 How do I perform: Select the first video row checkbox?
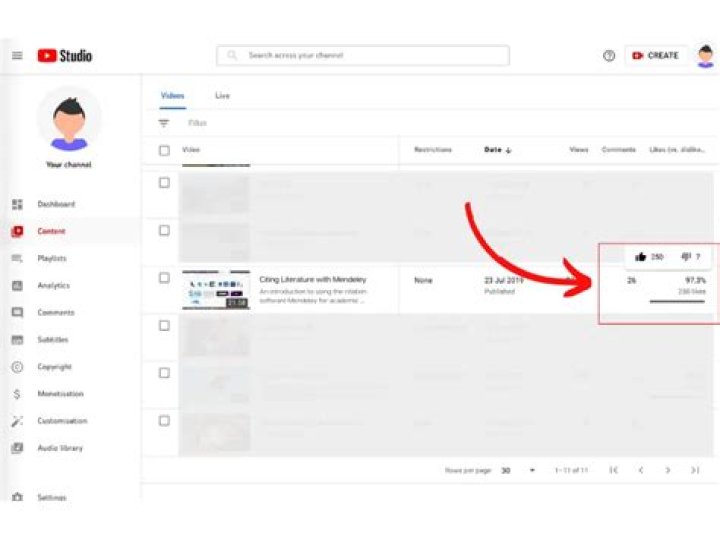[164, 183]
